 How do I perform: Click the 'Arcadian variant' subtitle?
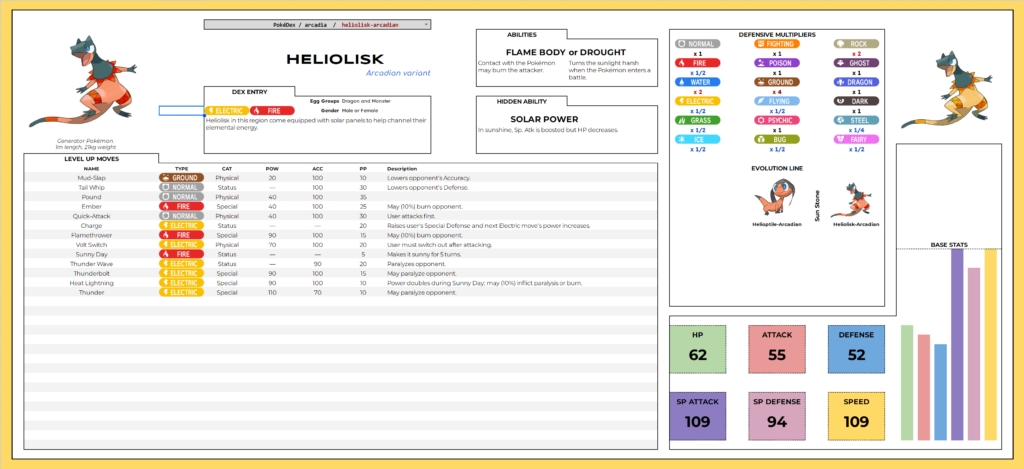(x=398, y=73)
